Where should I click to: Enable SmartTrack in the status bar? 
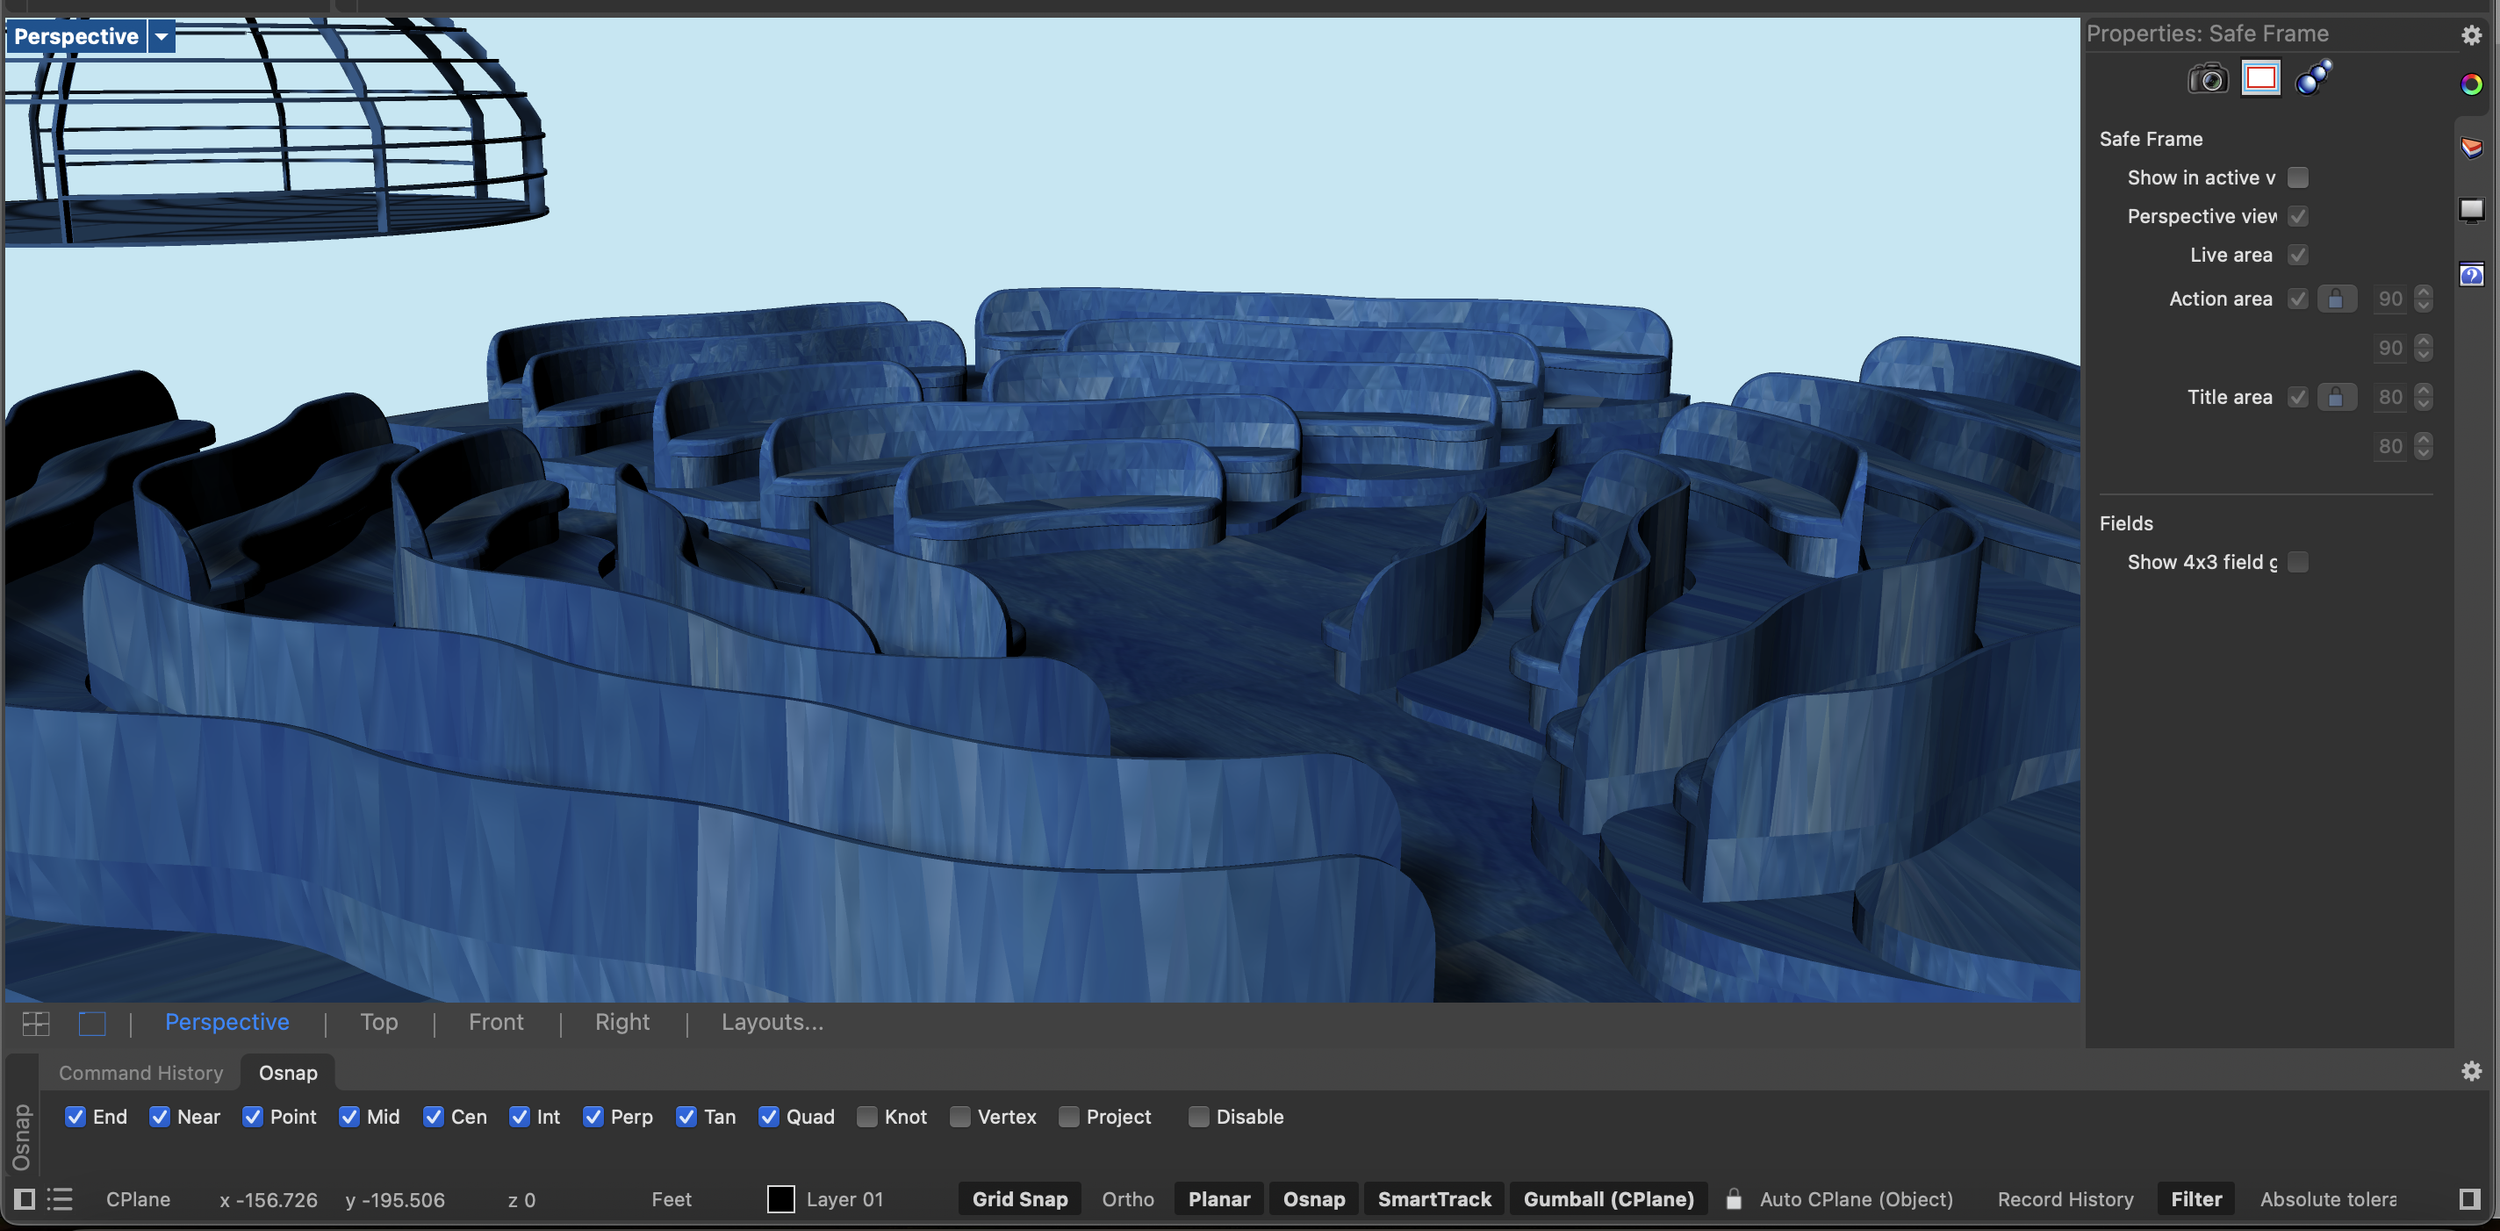click(1434, 1198)
